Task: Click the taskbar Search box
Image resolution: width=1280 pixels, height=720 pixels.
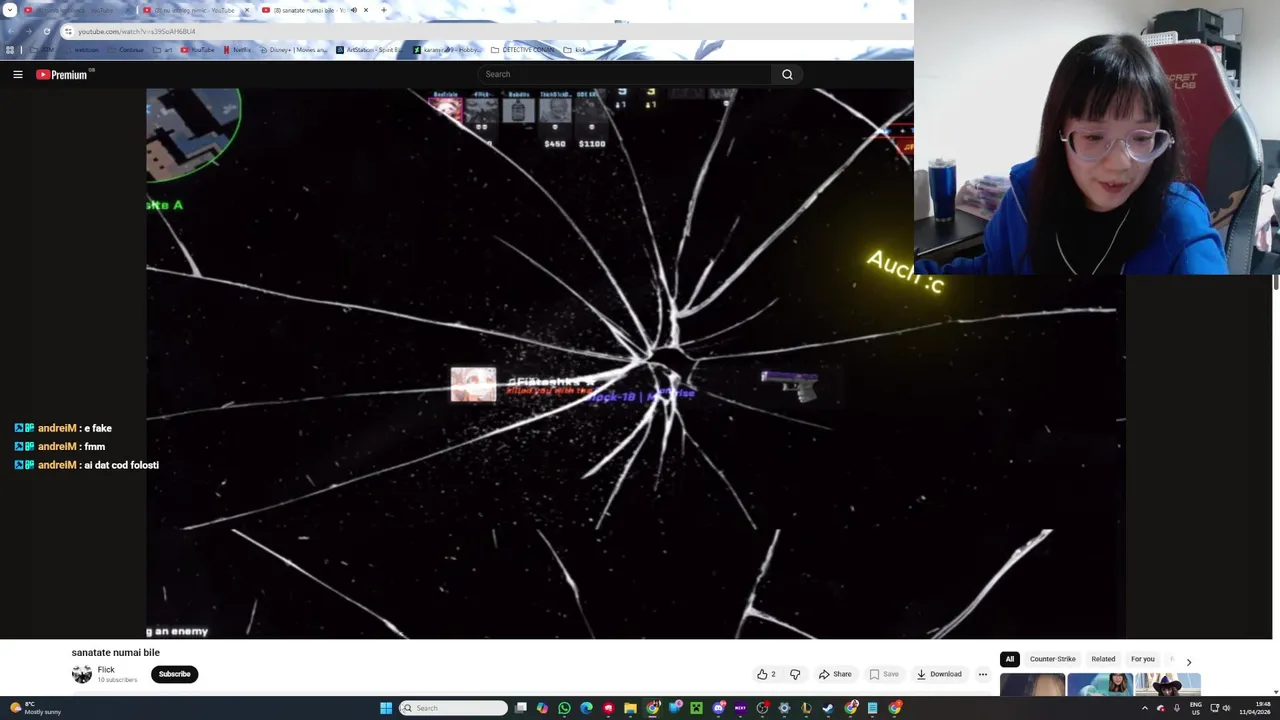Action: click(x=454, y=708)
